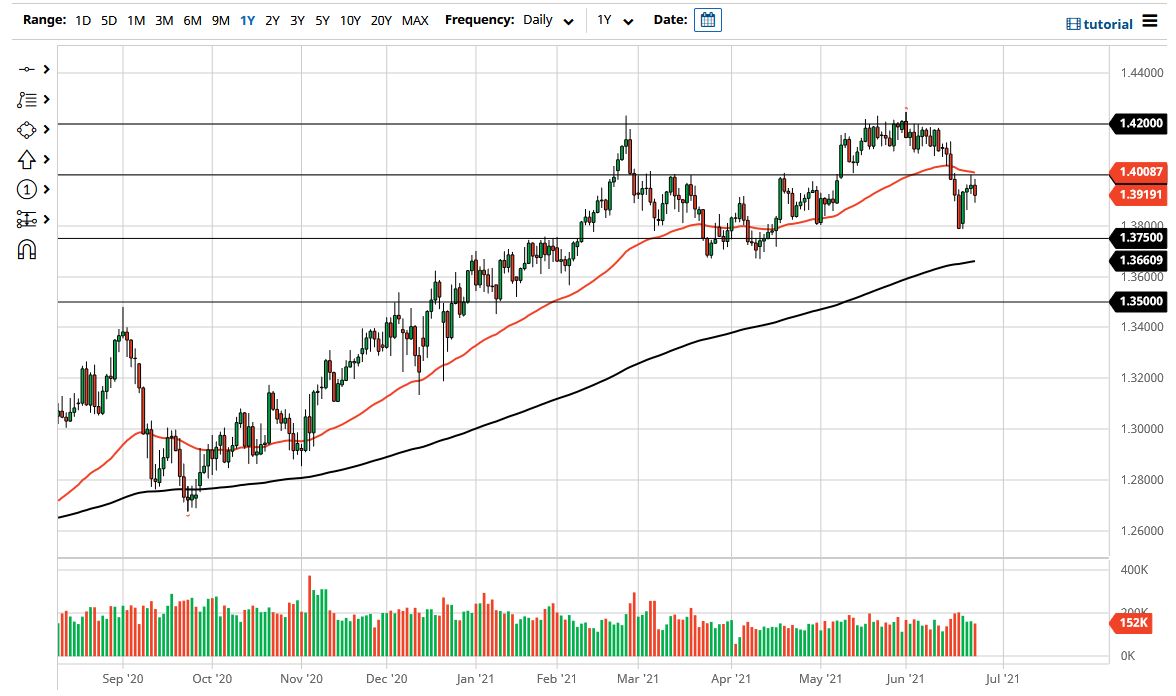Open the calendar date picker icon
This screenshot has height=696, width=1176.
708,19
